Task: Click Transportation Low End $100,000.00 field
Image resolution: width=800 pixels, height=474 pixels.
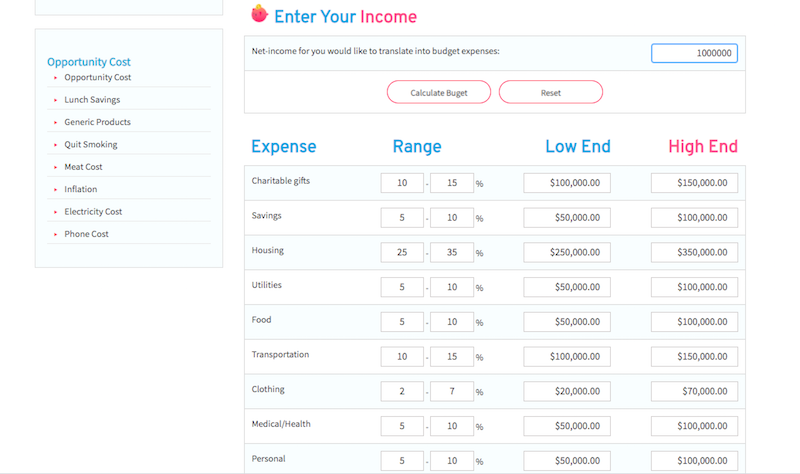Action: [x=567, y=356]
